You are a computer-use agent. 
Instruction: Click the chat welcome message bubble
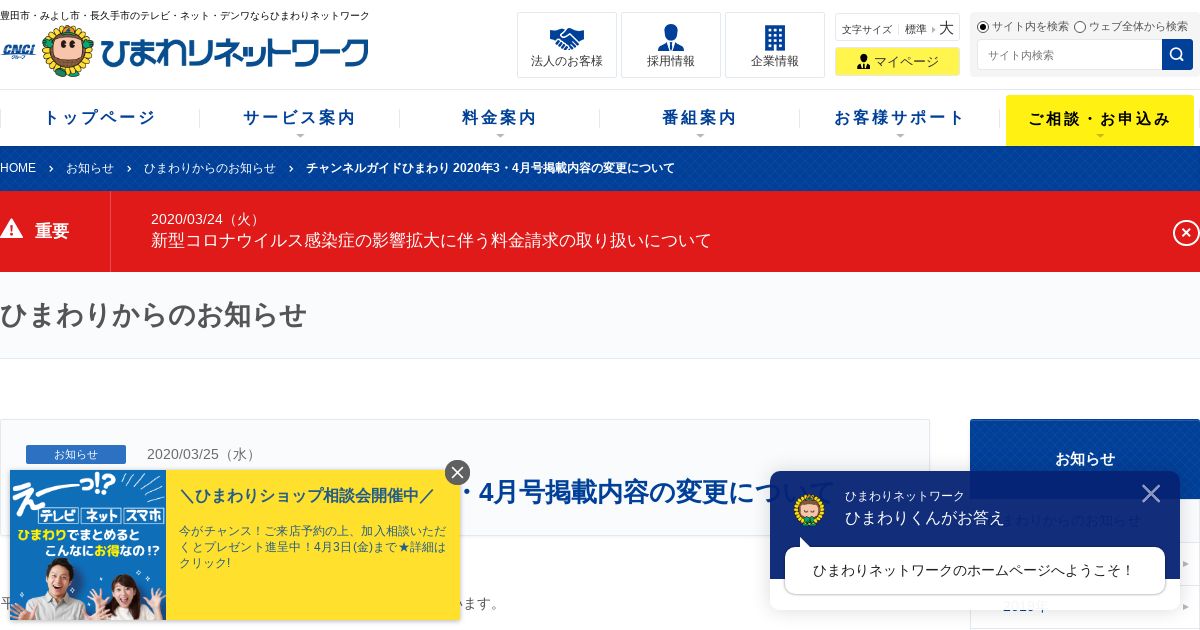[975, 570]
